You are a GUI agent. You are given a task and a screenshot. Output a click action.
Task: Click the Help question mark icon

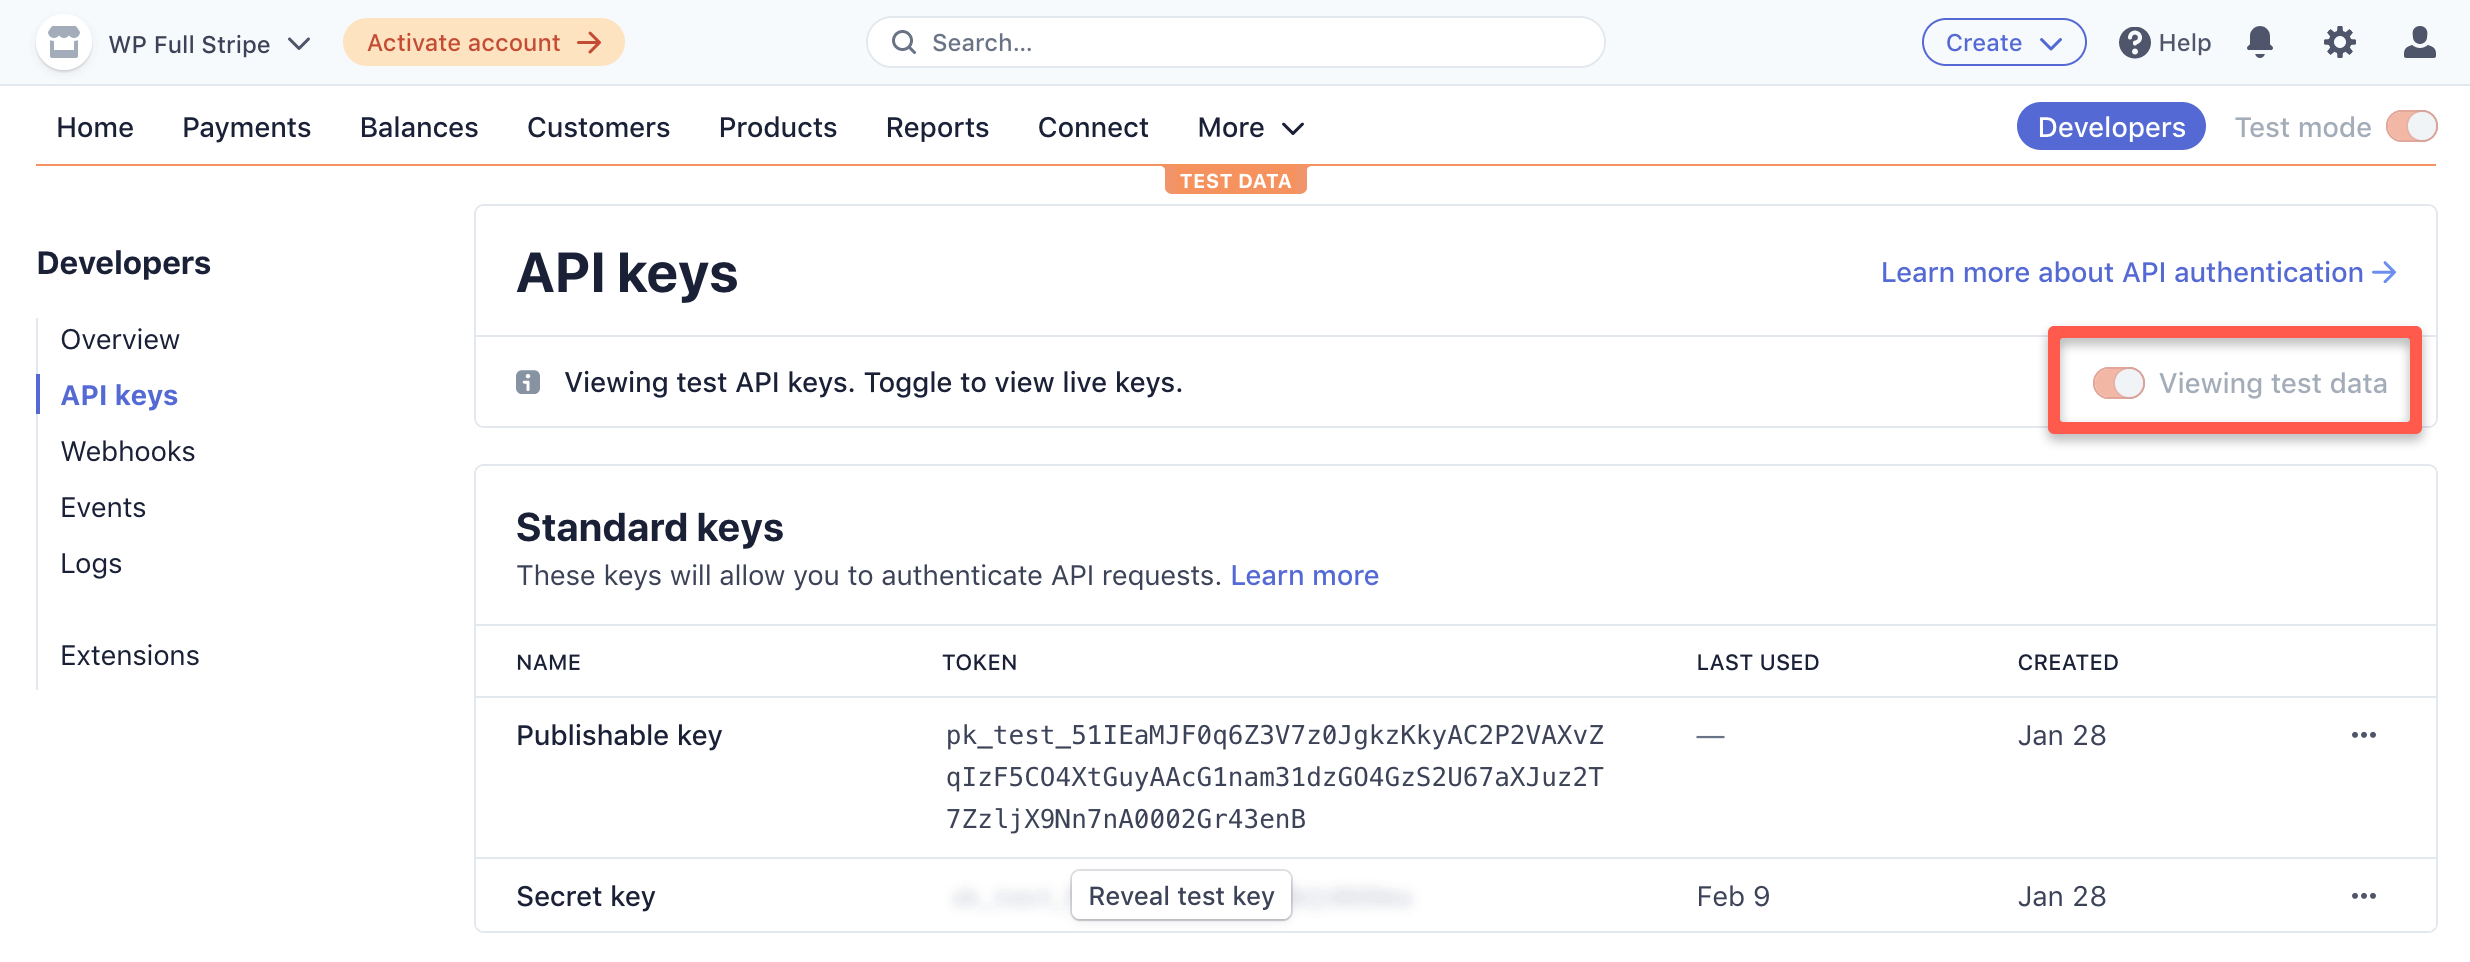[2133, 42]
